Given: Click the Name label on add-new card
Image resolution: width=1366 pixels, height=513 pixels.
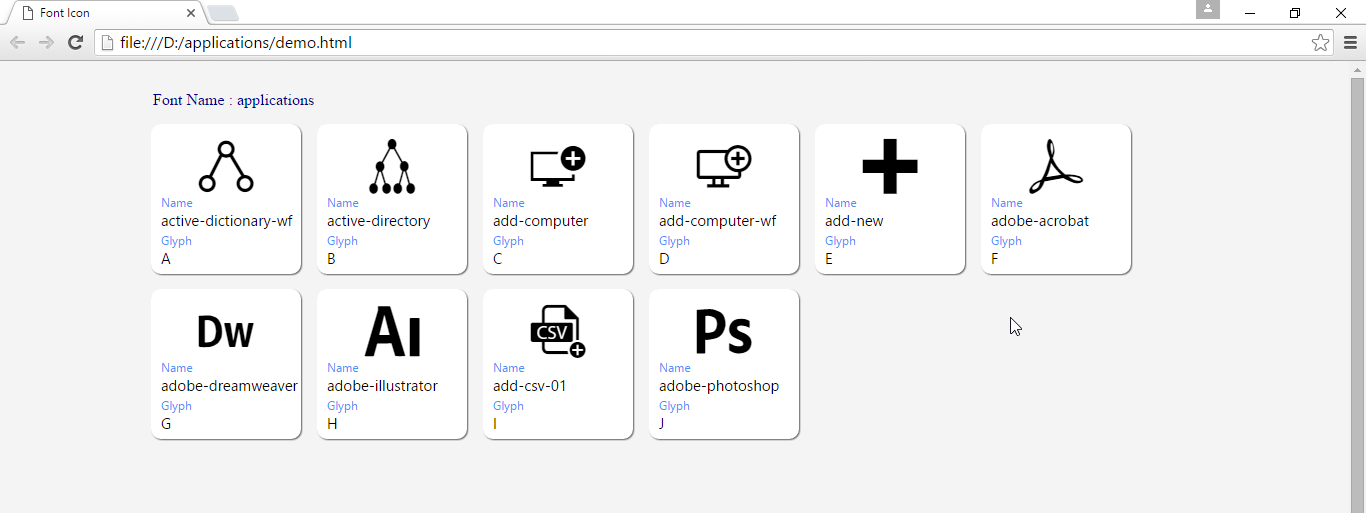Looking at the screenshot, I should point(841,203).
